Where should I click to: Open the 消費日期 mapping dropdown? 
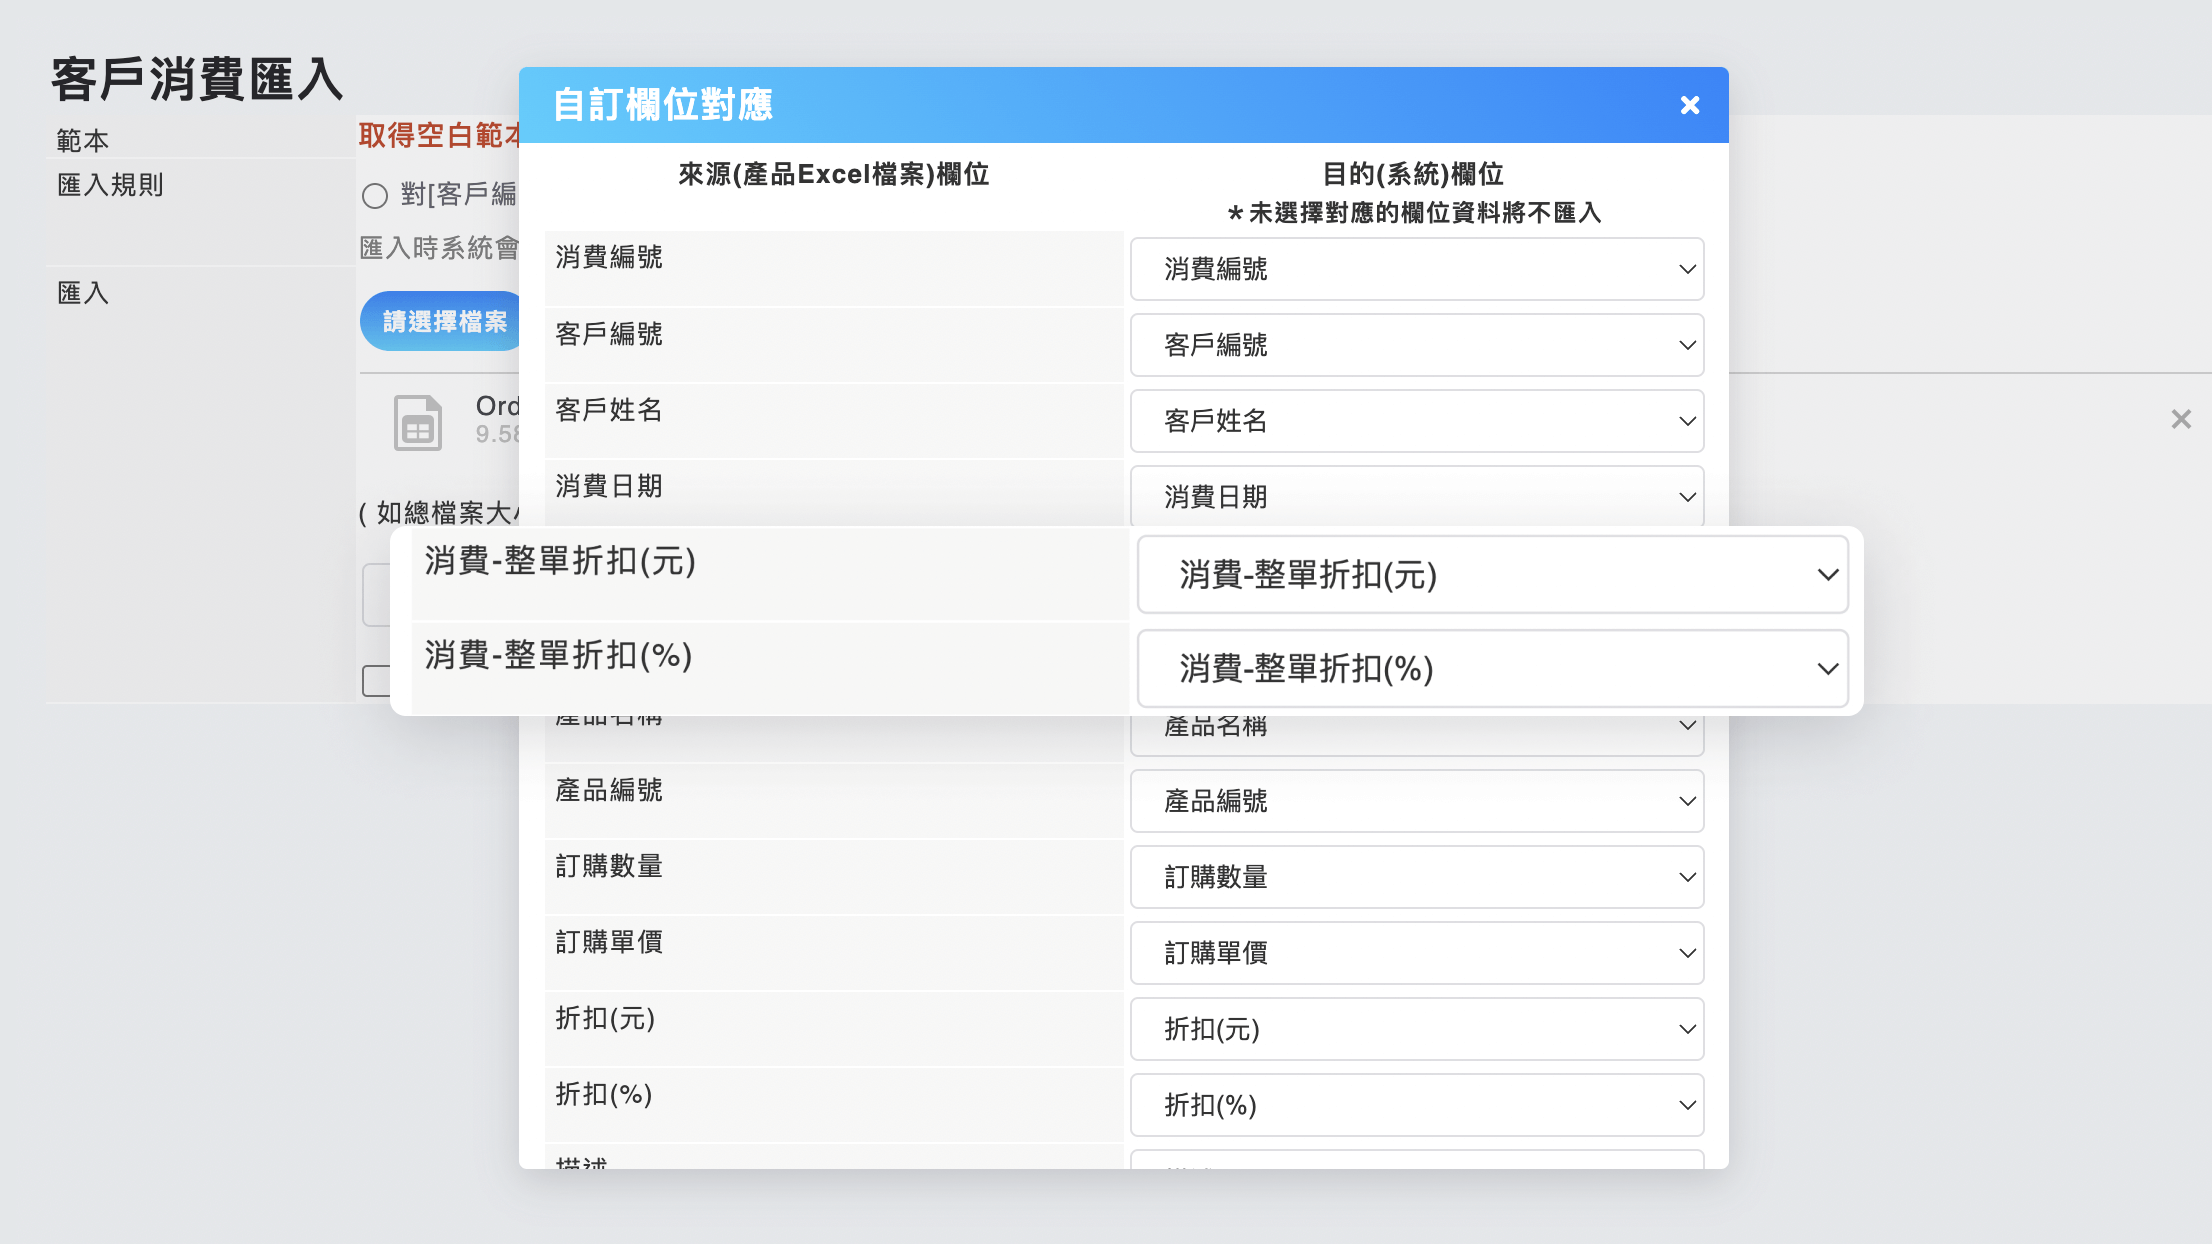tap(1416, 495)
